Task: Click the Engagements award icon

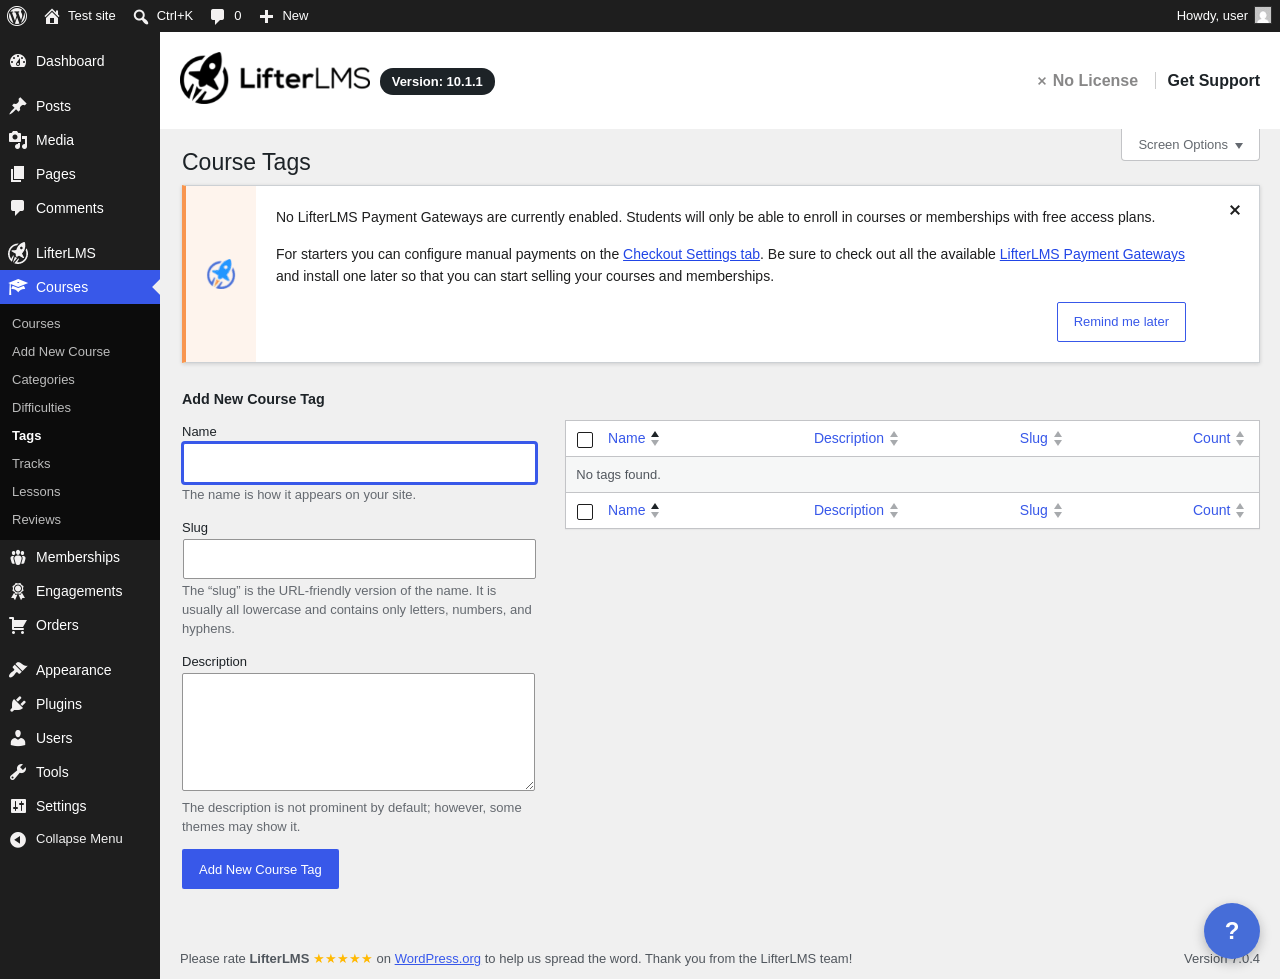Action: 18,591
